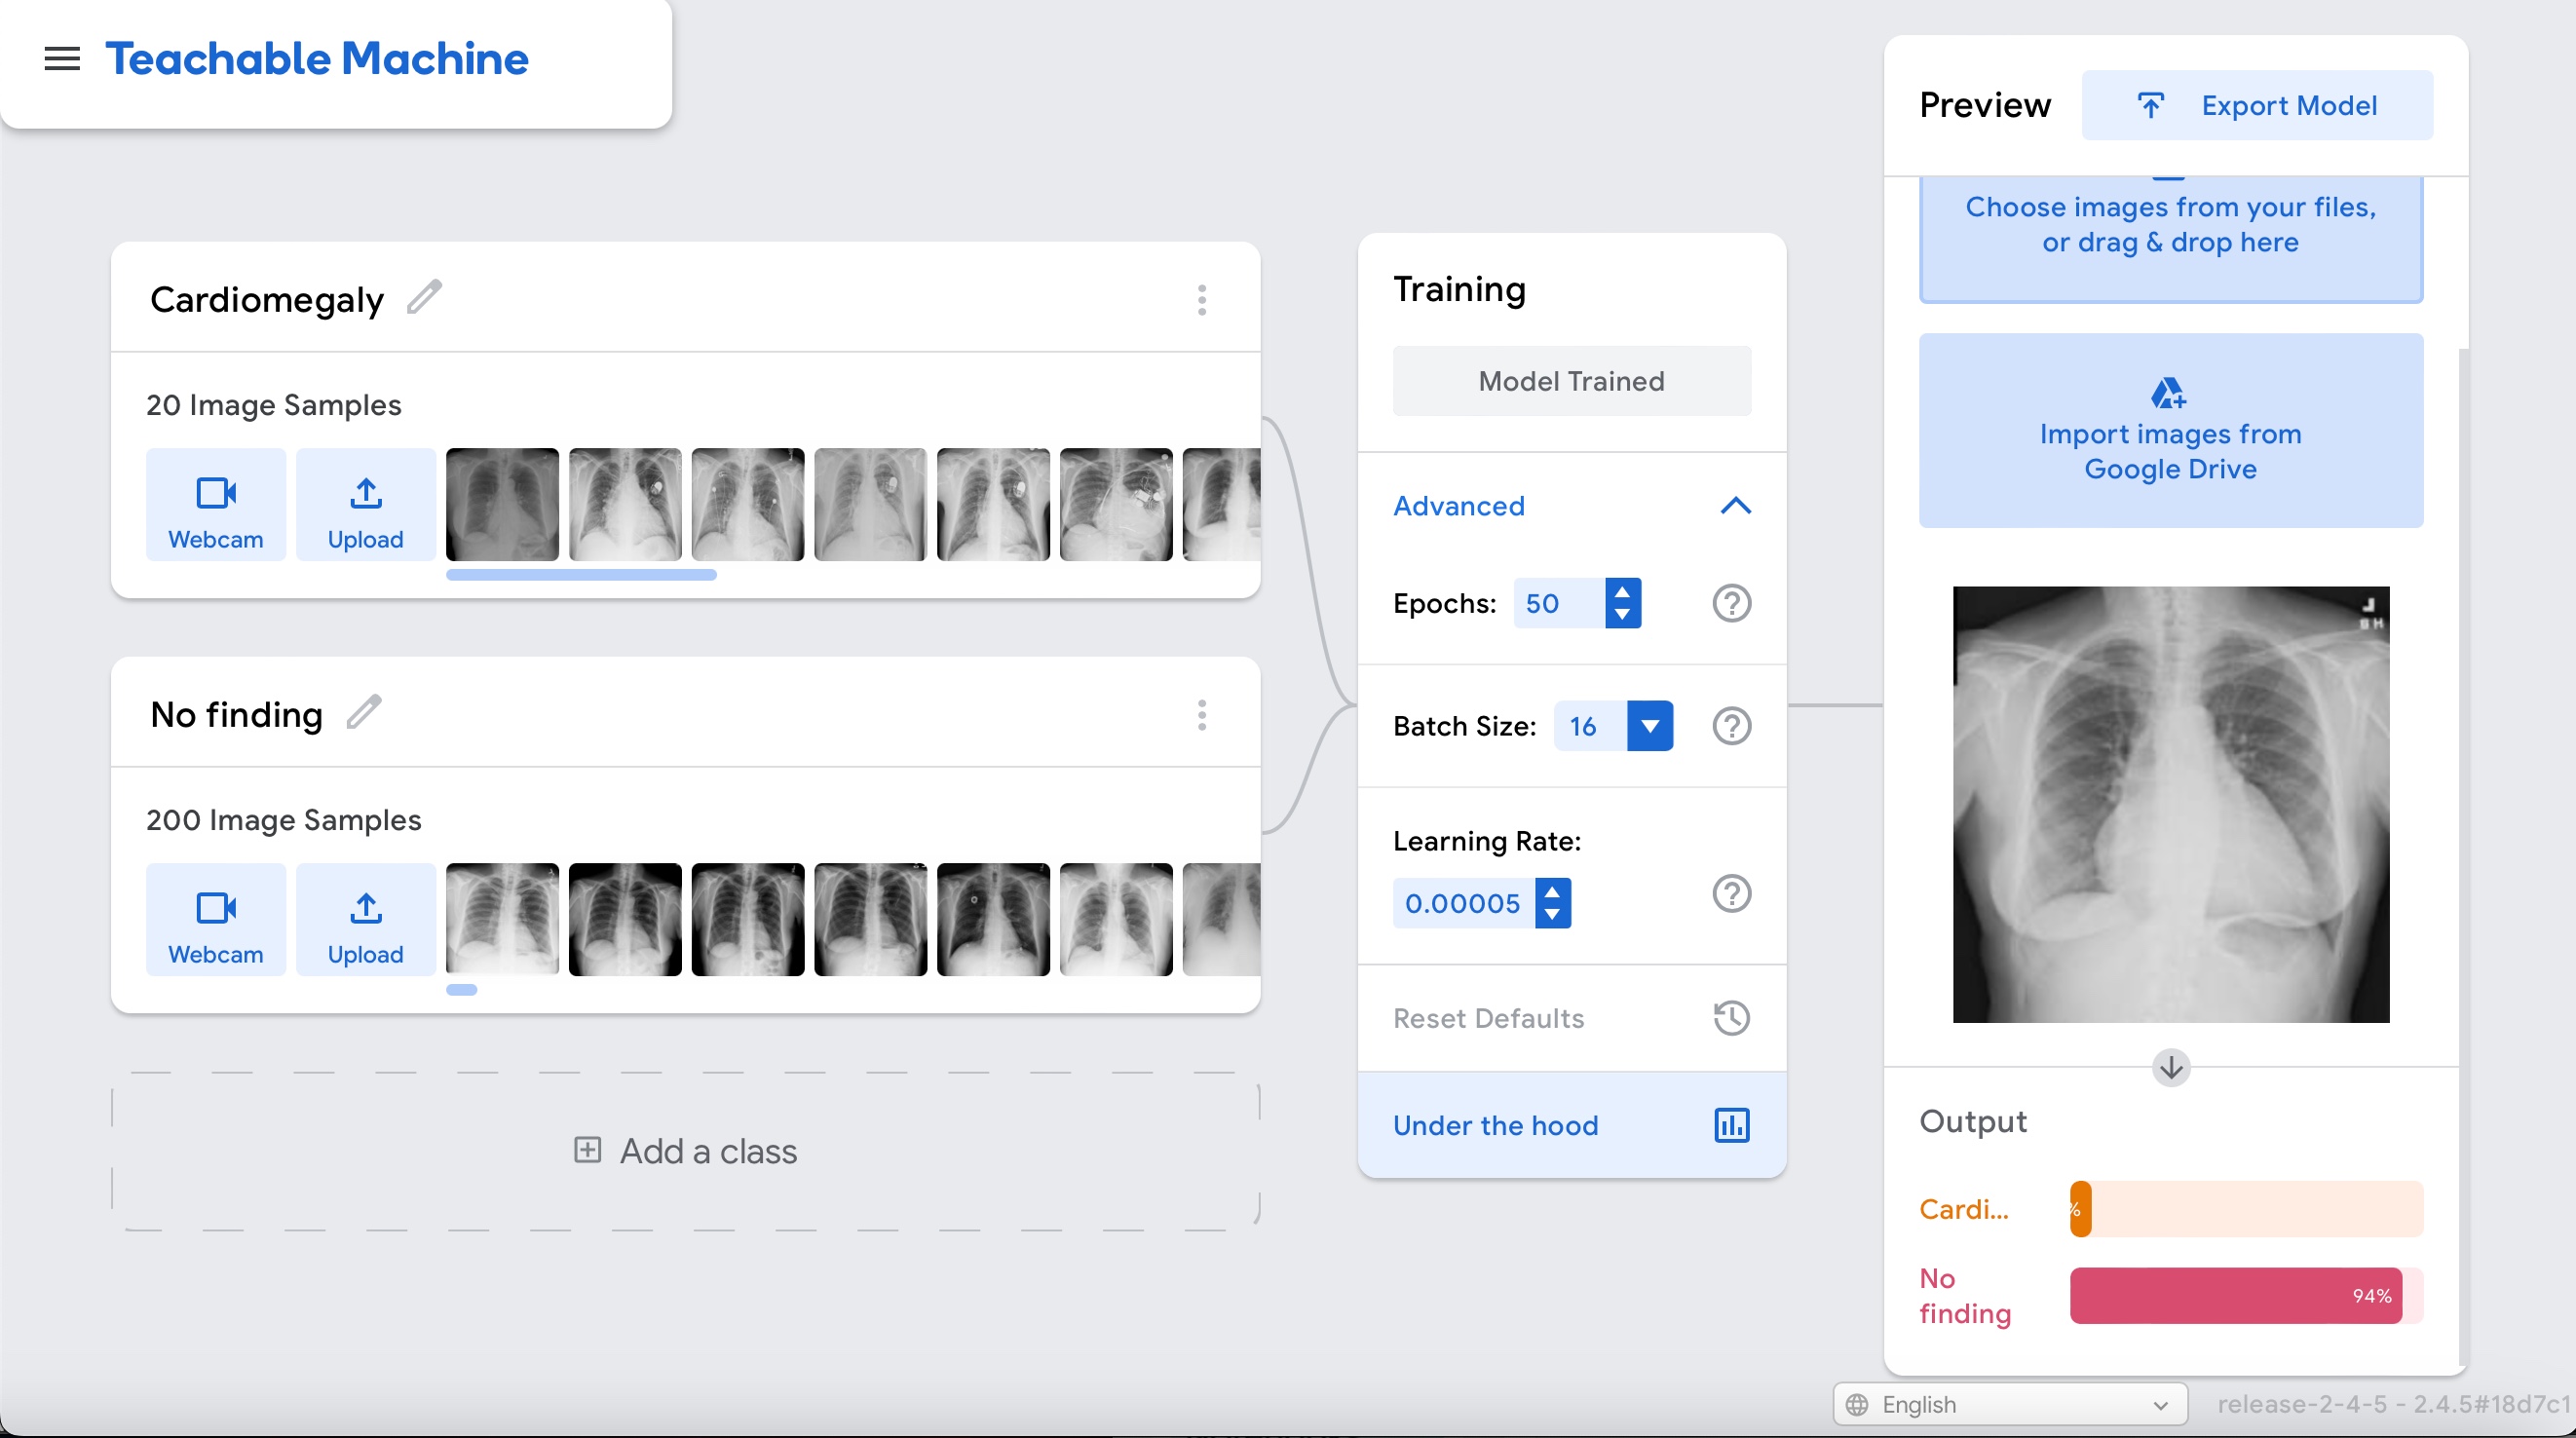Click the Epochs stepper arrows
Image resolution: width=2576 pixels, height=1438 pixels.
(1622, 603)
